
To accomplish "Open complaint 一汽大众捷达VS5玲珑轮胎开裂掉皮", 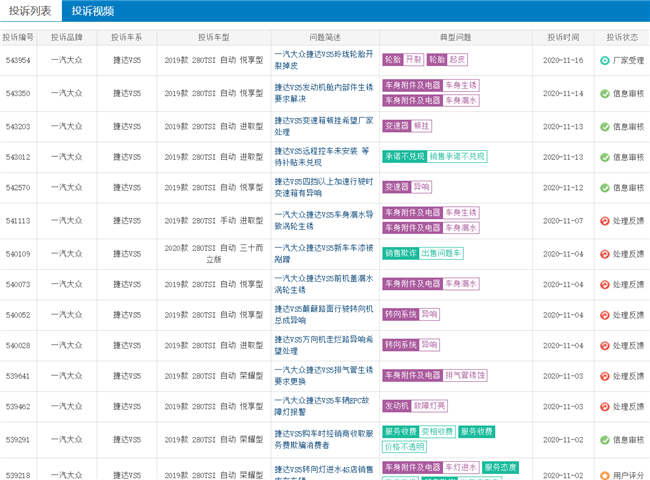I will pyautogui.click(x=324, y=60).
